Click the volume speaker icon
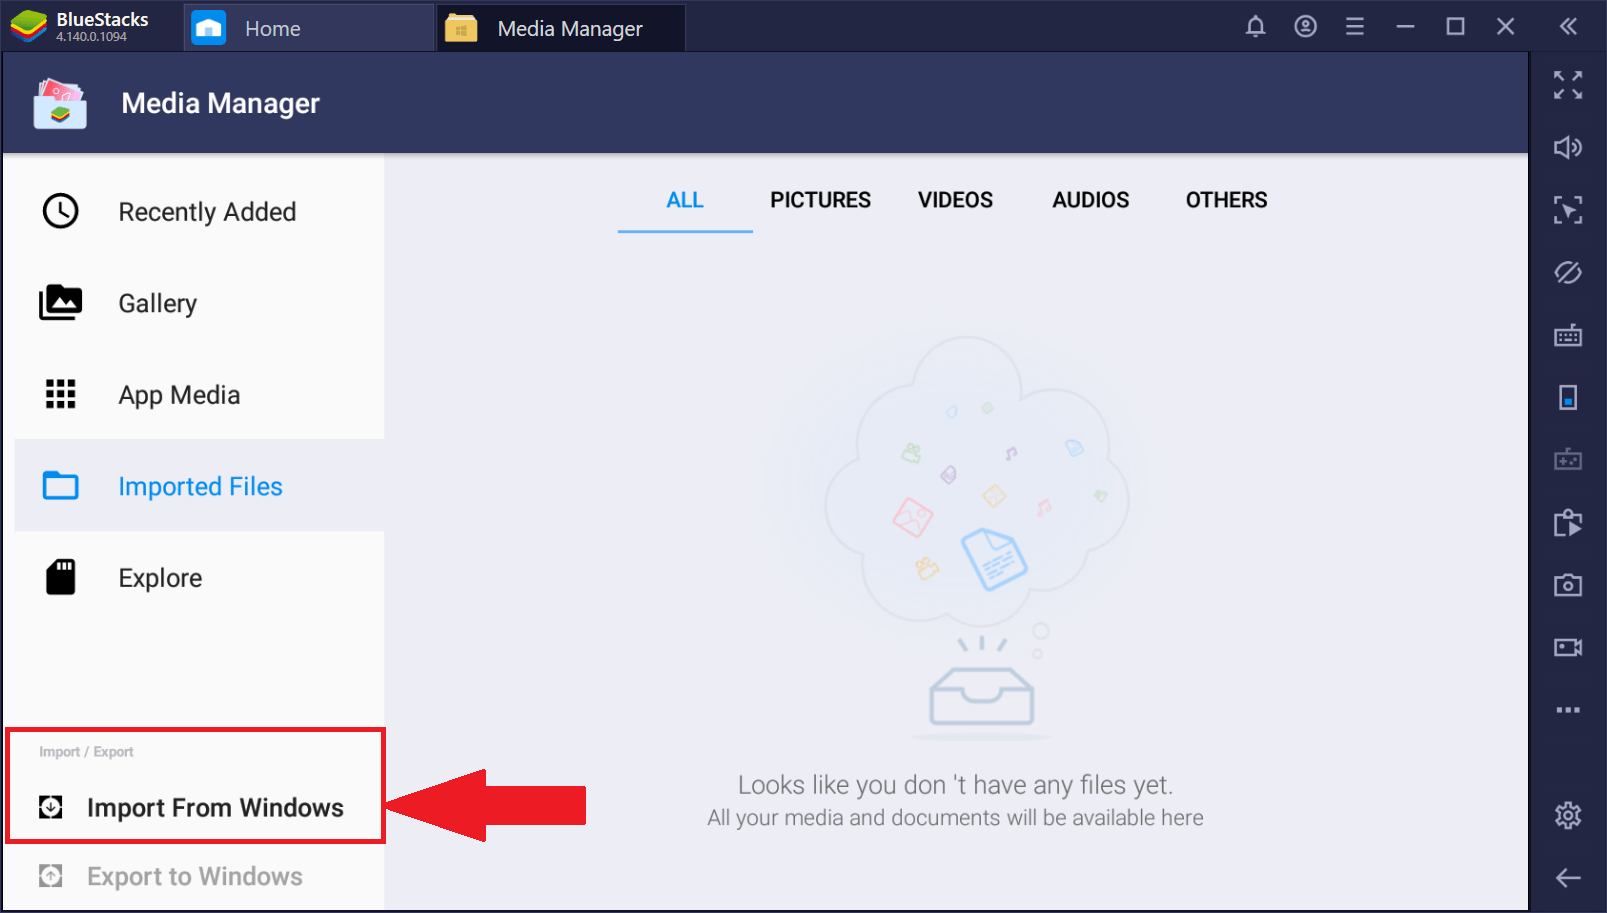Viewport: 1607px width, 913px height. pos(1568,148)
